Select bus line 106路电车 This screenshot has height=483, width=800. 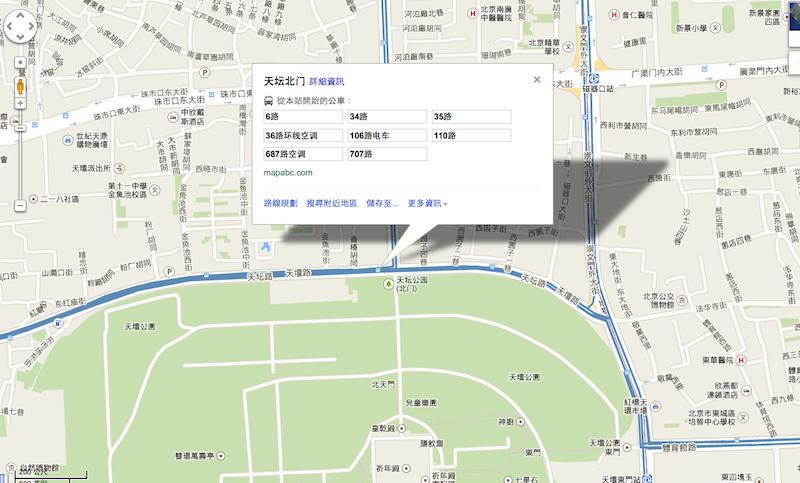pos(387,136)
